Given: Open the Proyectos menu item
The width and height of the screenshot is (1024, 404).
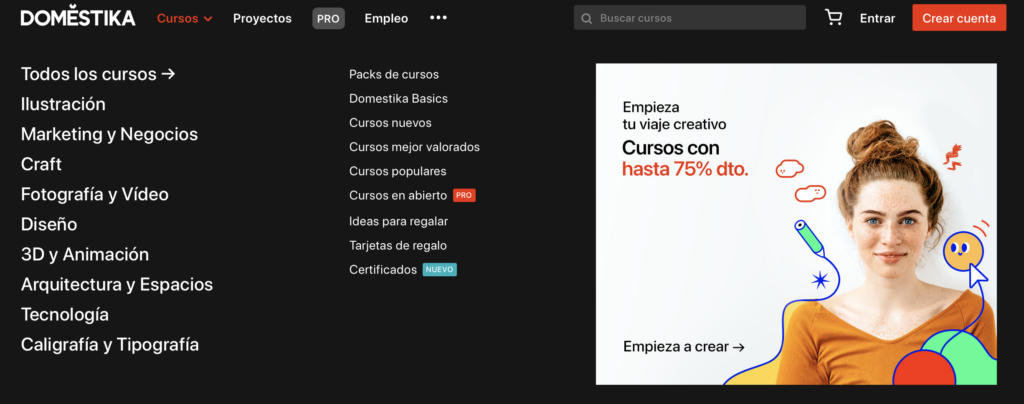Looking at the screenshot, I should click(262, 18).
